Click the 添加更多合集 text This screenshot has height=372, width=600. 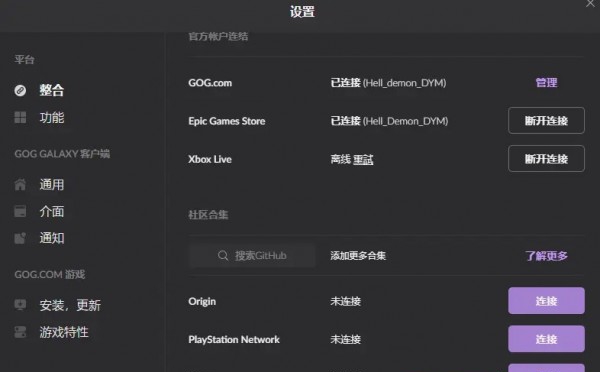pos(358,256)
